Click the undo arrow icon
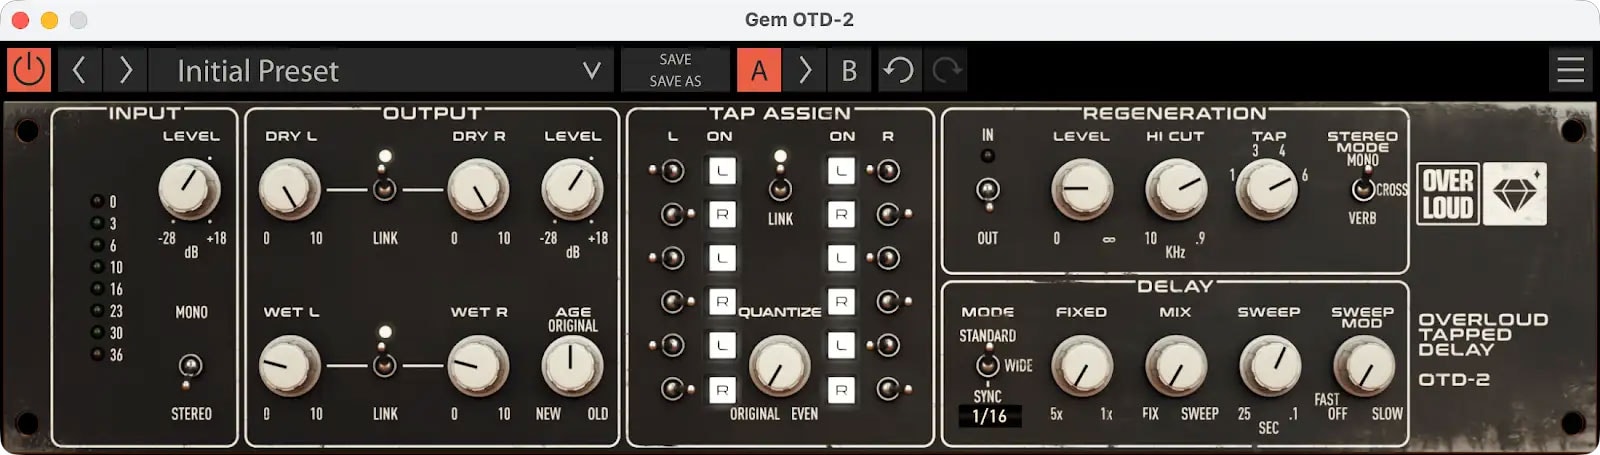 [x=898, y=70]
